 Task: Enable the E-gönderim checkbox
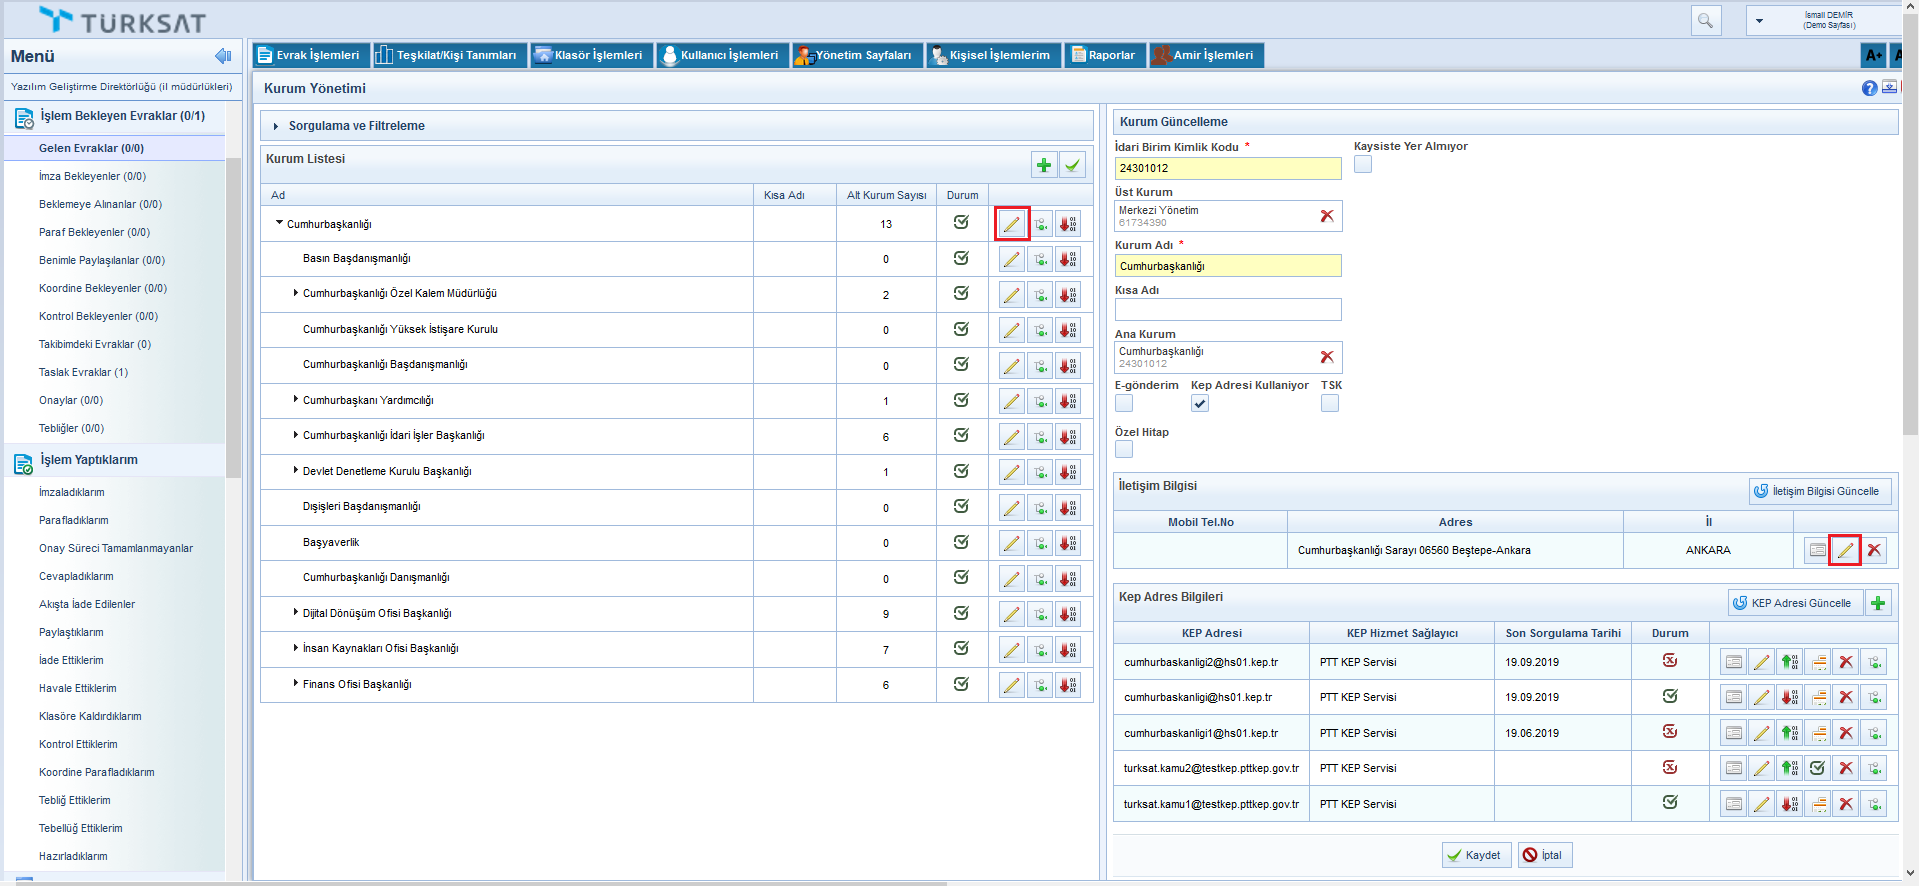tap(1124, 403)
